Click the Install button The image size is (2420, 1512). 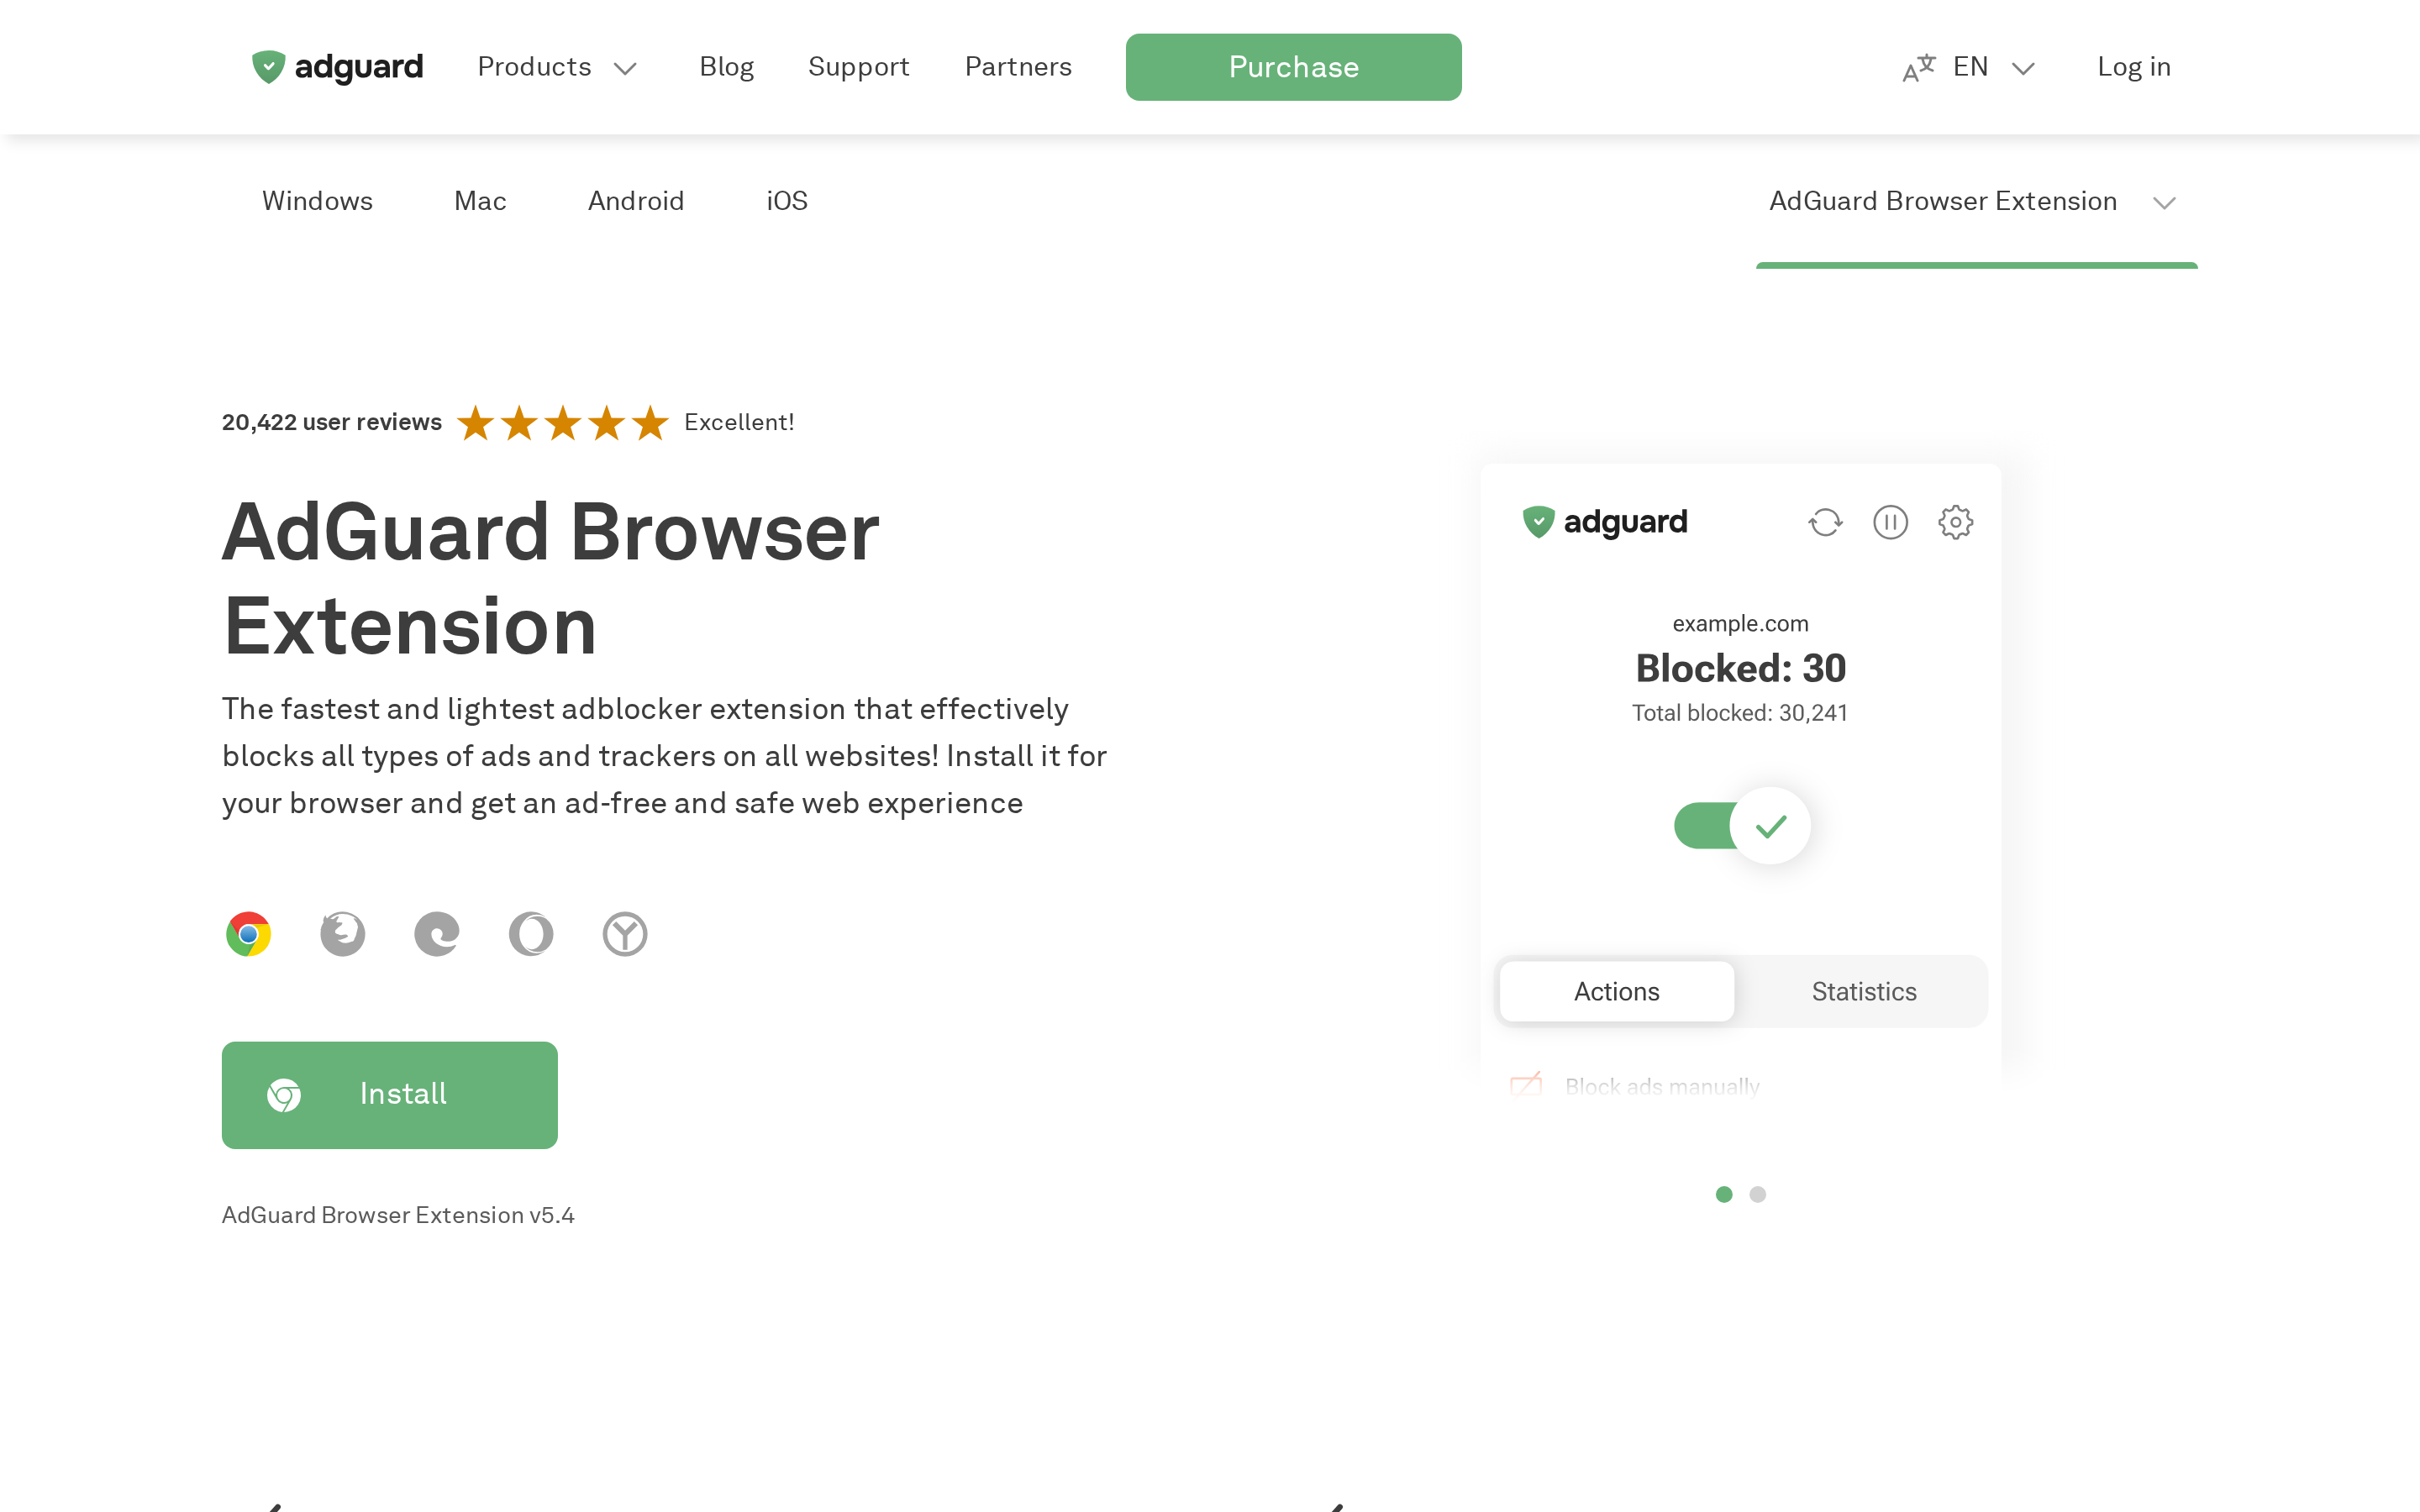389,1094
